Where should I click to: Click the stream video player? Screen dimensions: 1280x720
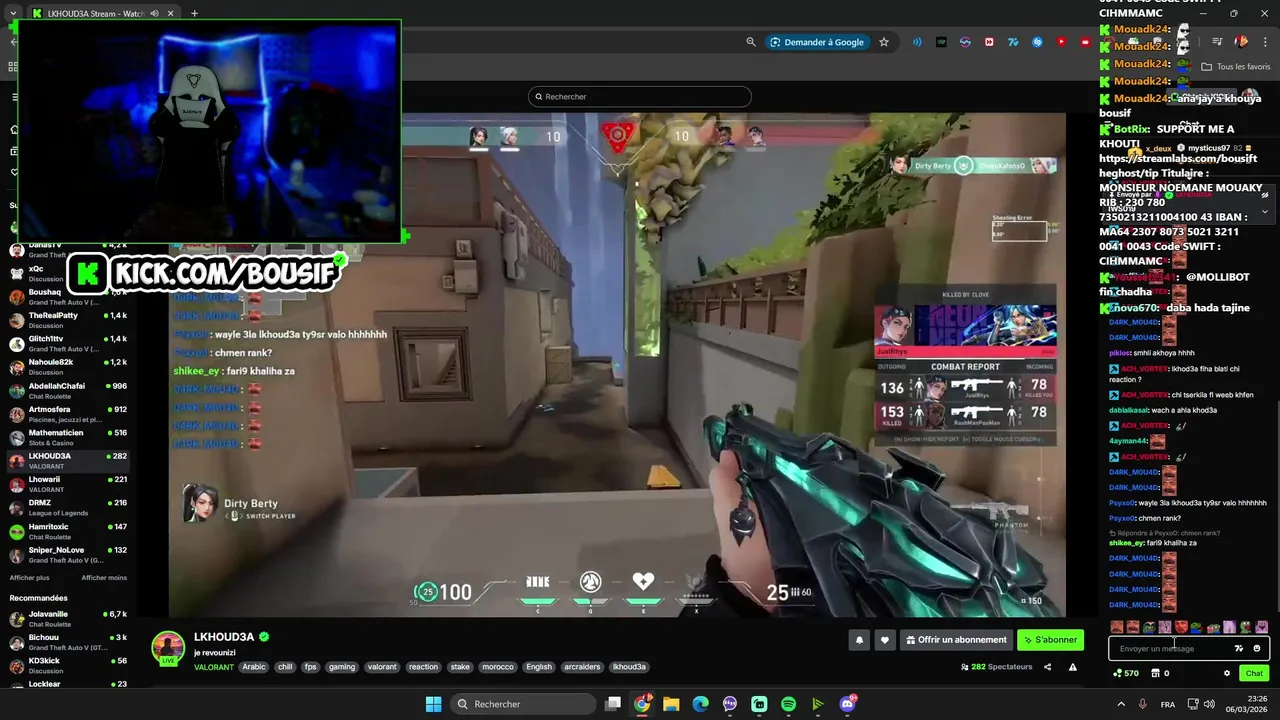(617, 365)
